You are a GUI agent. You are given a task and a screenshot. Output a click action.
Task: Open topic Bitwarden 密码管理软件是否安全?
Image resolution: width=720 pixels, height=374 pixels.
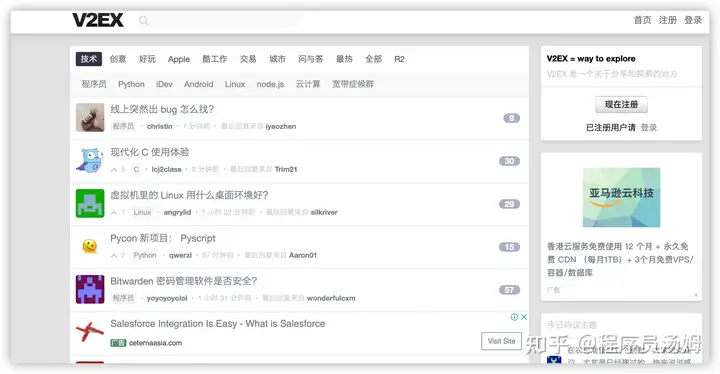(184, 281)
